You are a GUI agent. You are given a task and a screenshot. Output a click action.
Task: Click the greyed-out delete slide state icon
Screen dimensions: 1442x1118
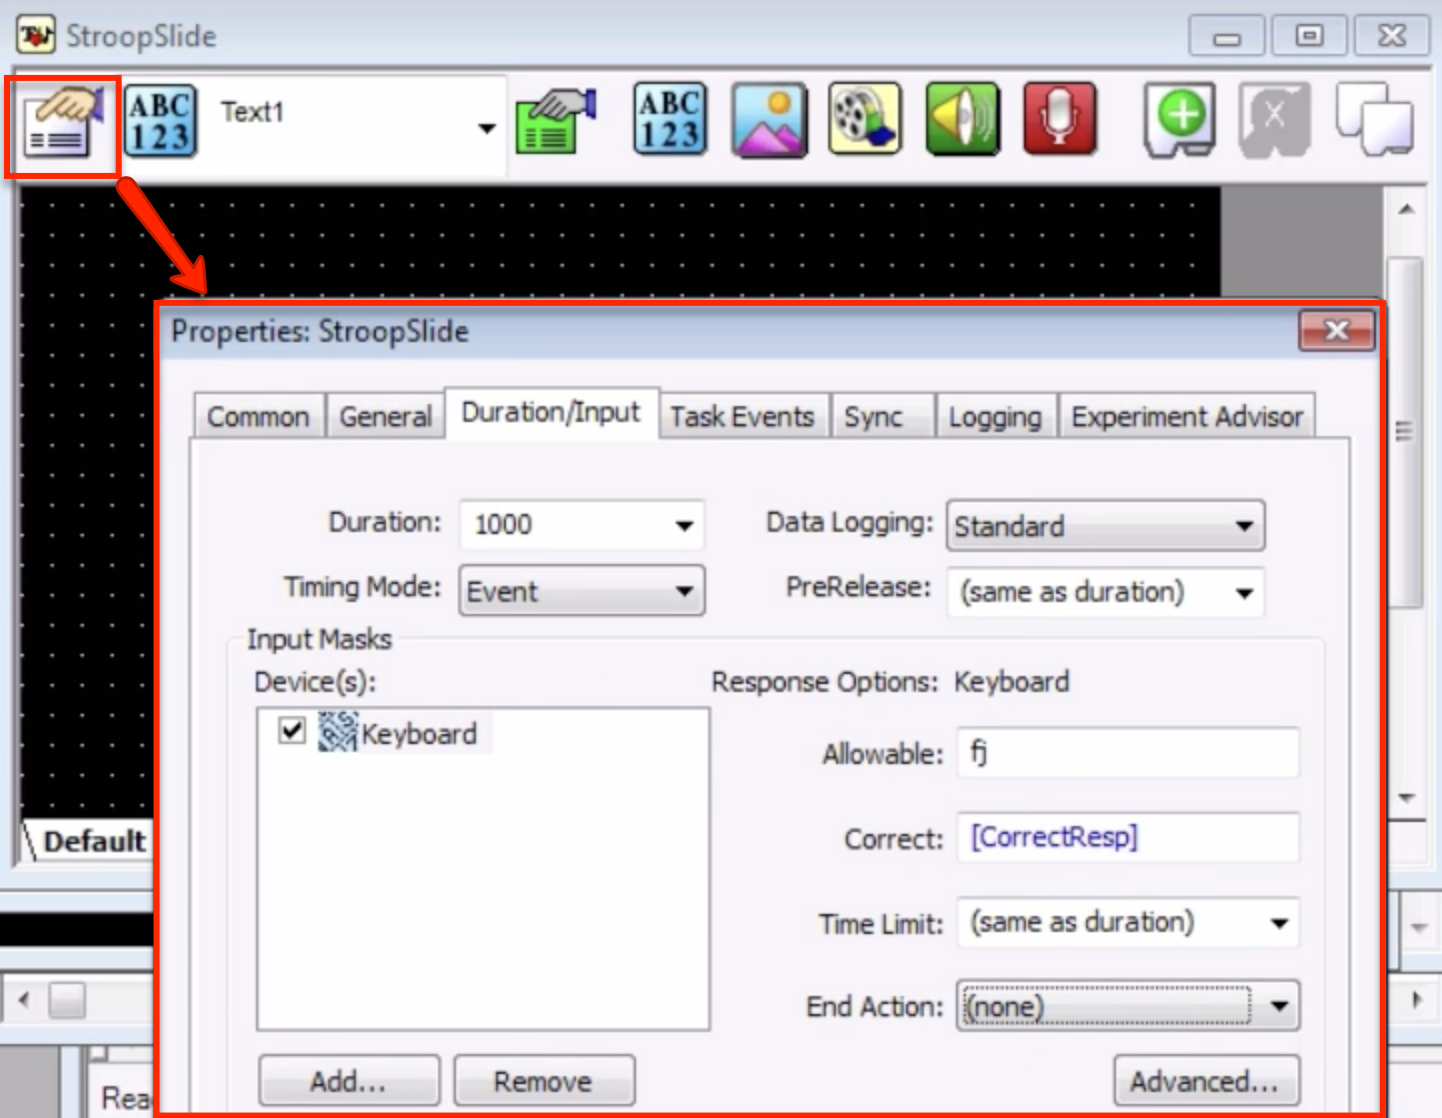[1275, 120]
